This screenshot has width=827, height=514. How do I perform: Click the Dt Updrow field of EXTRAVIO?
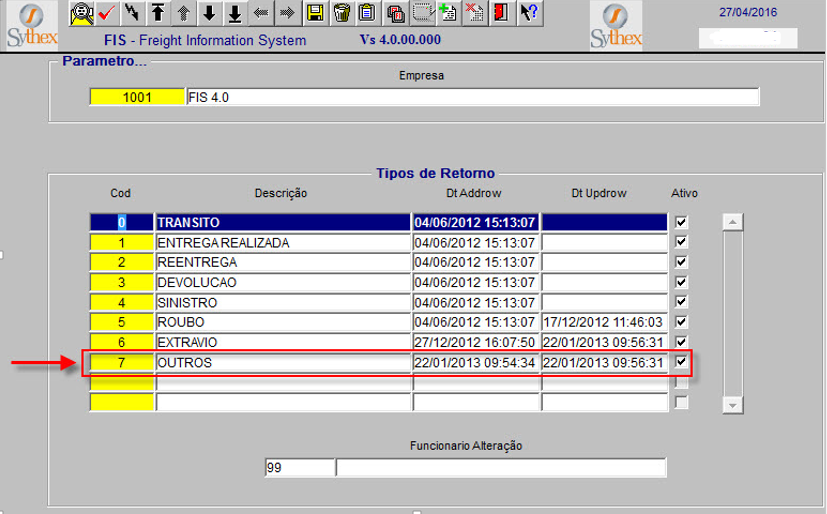coord(603,342)
